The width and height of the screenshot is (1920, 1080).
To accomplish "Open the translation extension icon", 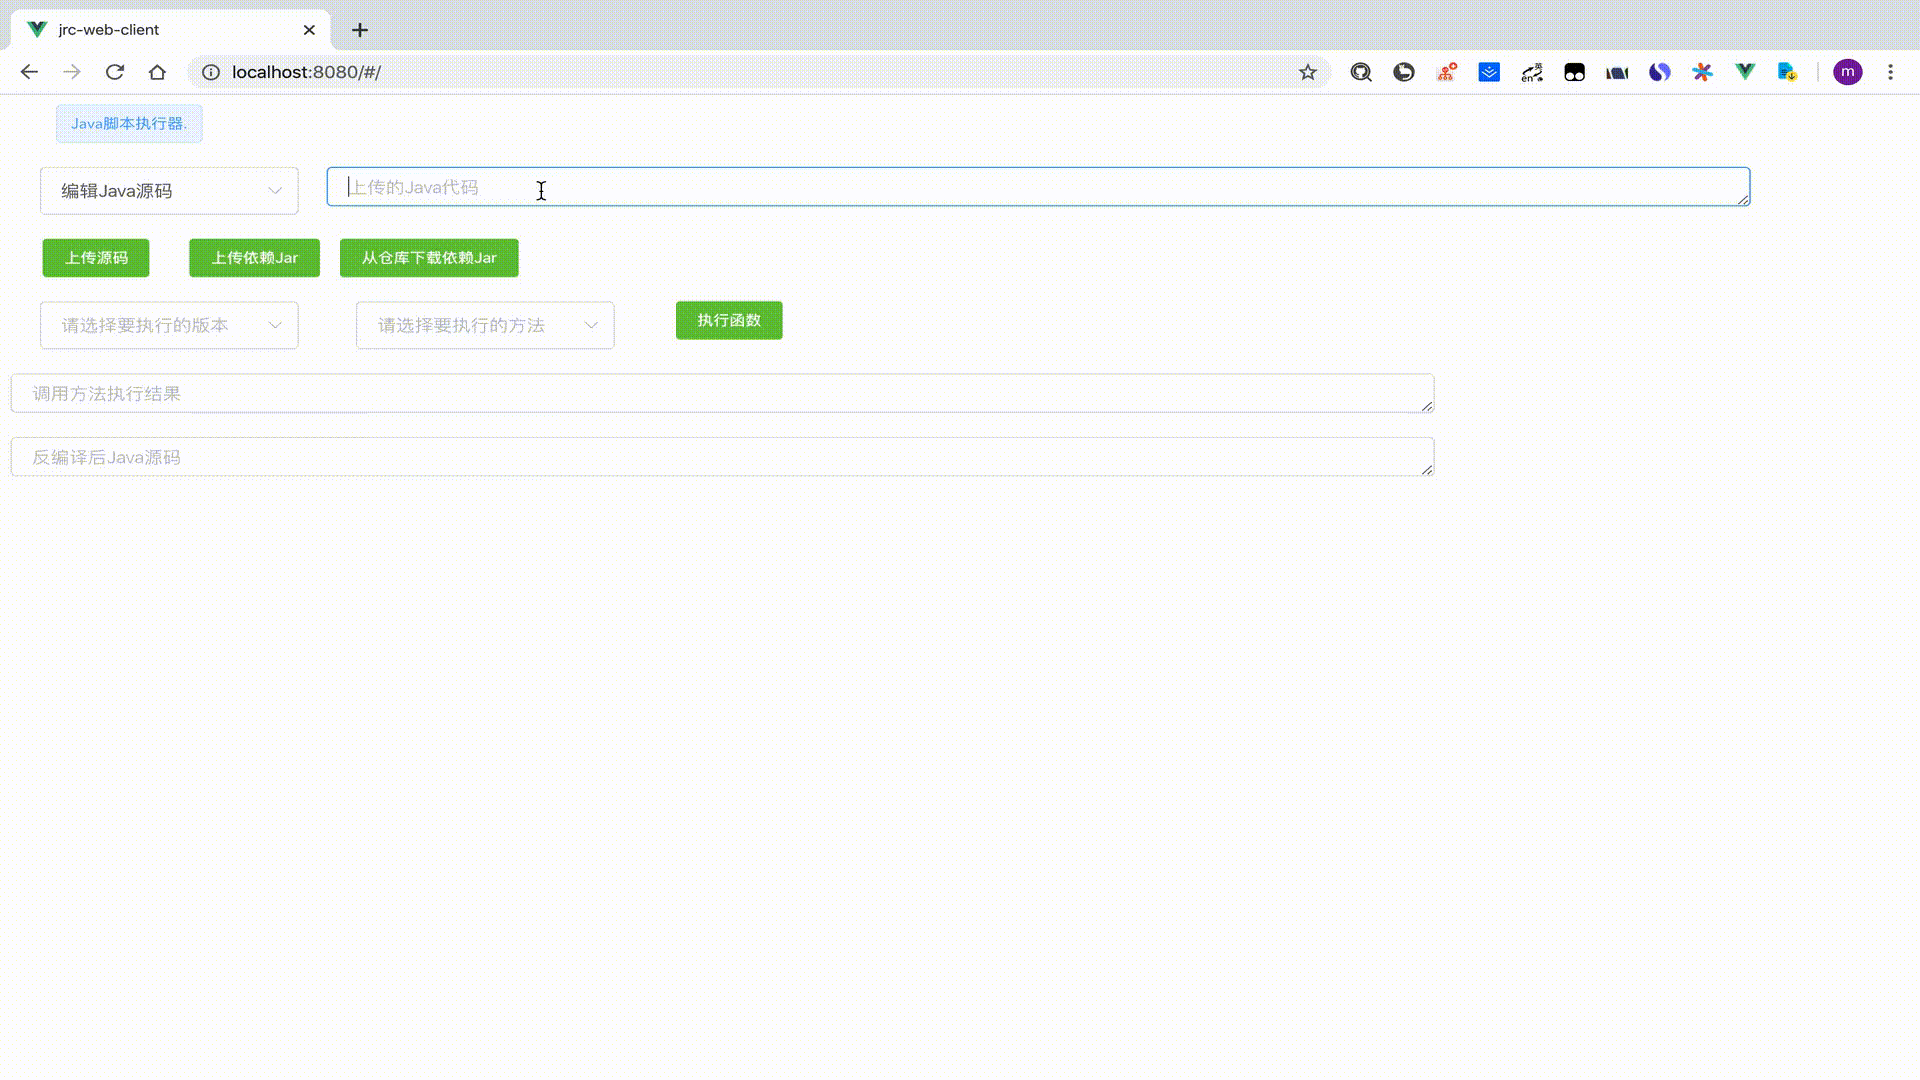I will [x=1532, y=72].
